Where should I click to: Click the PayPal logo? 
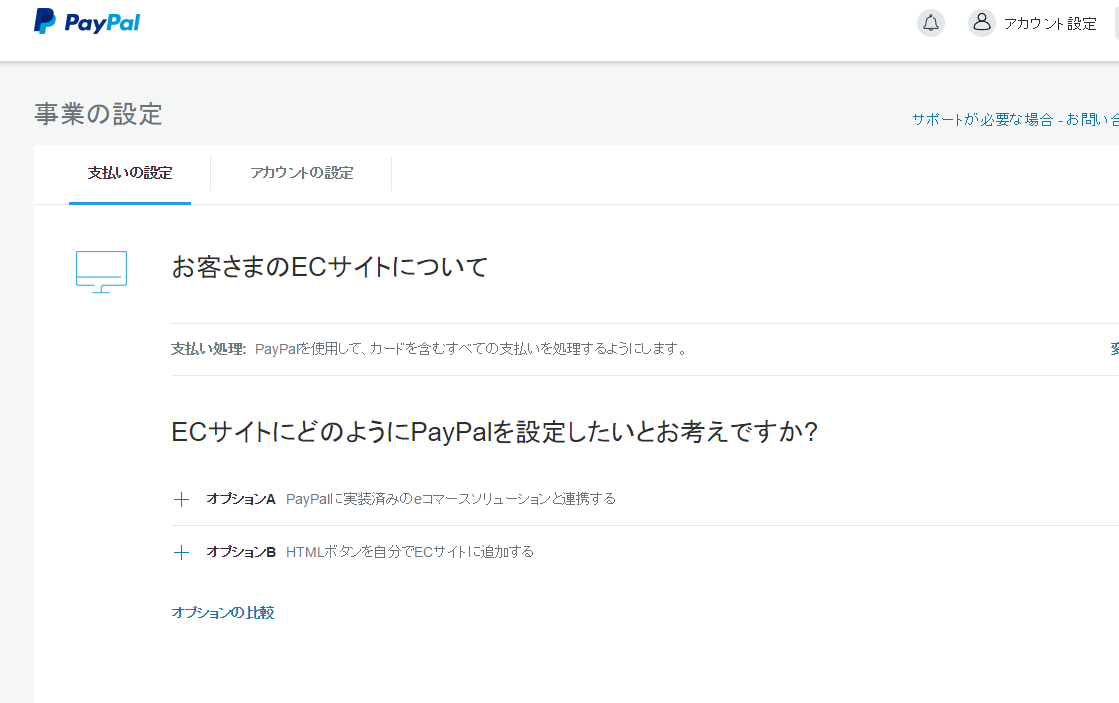coord(87,22)
